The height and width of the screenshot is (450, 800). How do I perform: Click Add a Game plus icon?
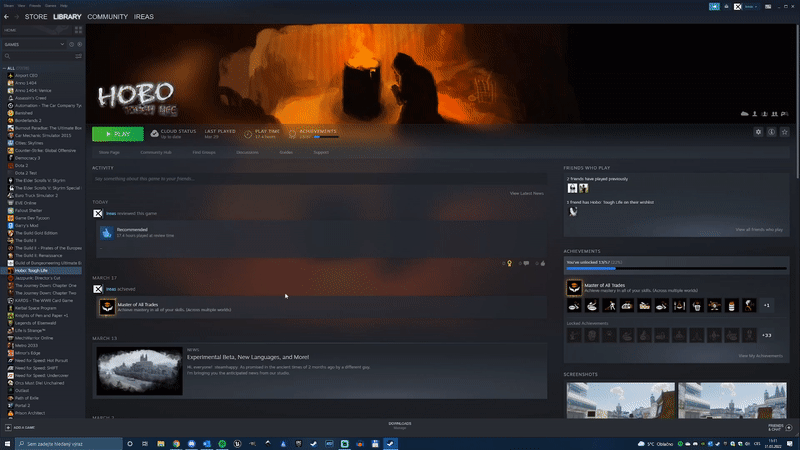click(x=8, y=428)
